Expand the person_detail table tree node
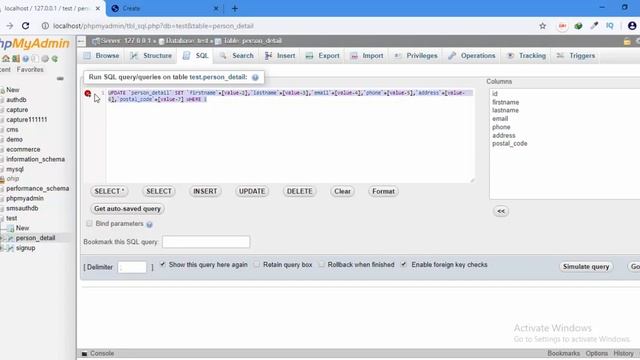 tap(2, 238)
